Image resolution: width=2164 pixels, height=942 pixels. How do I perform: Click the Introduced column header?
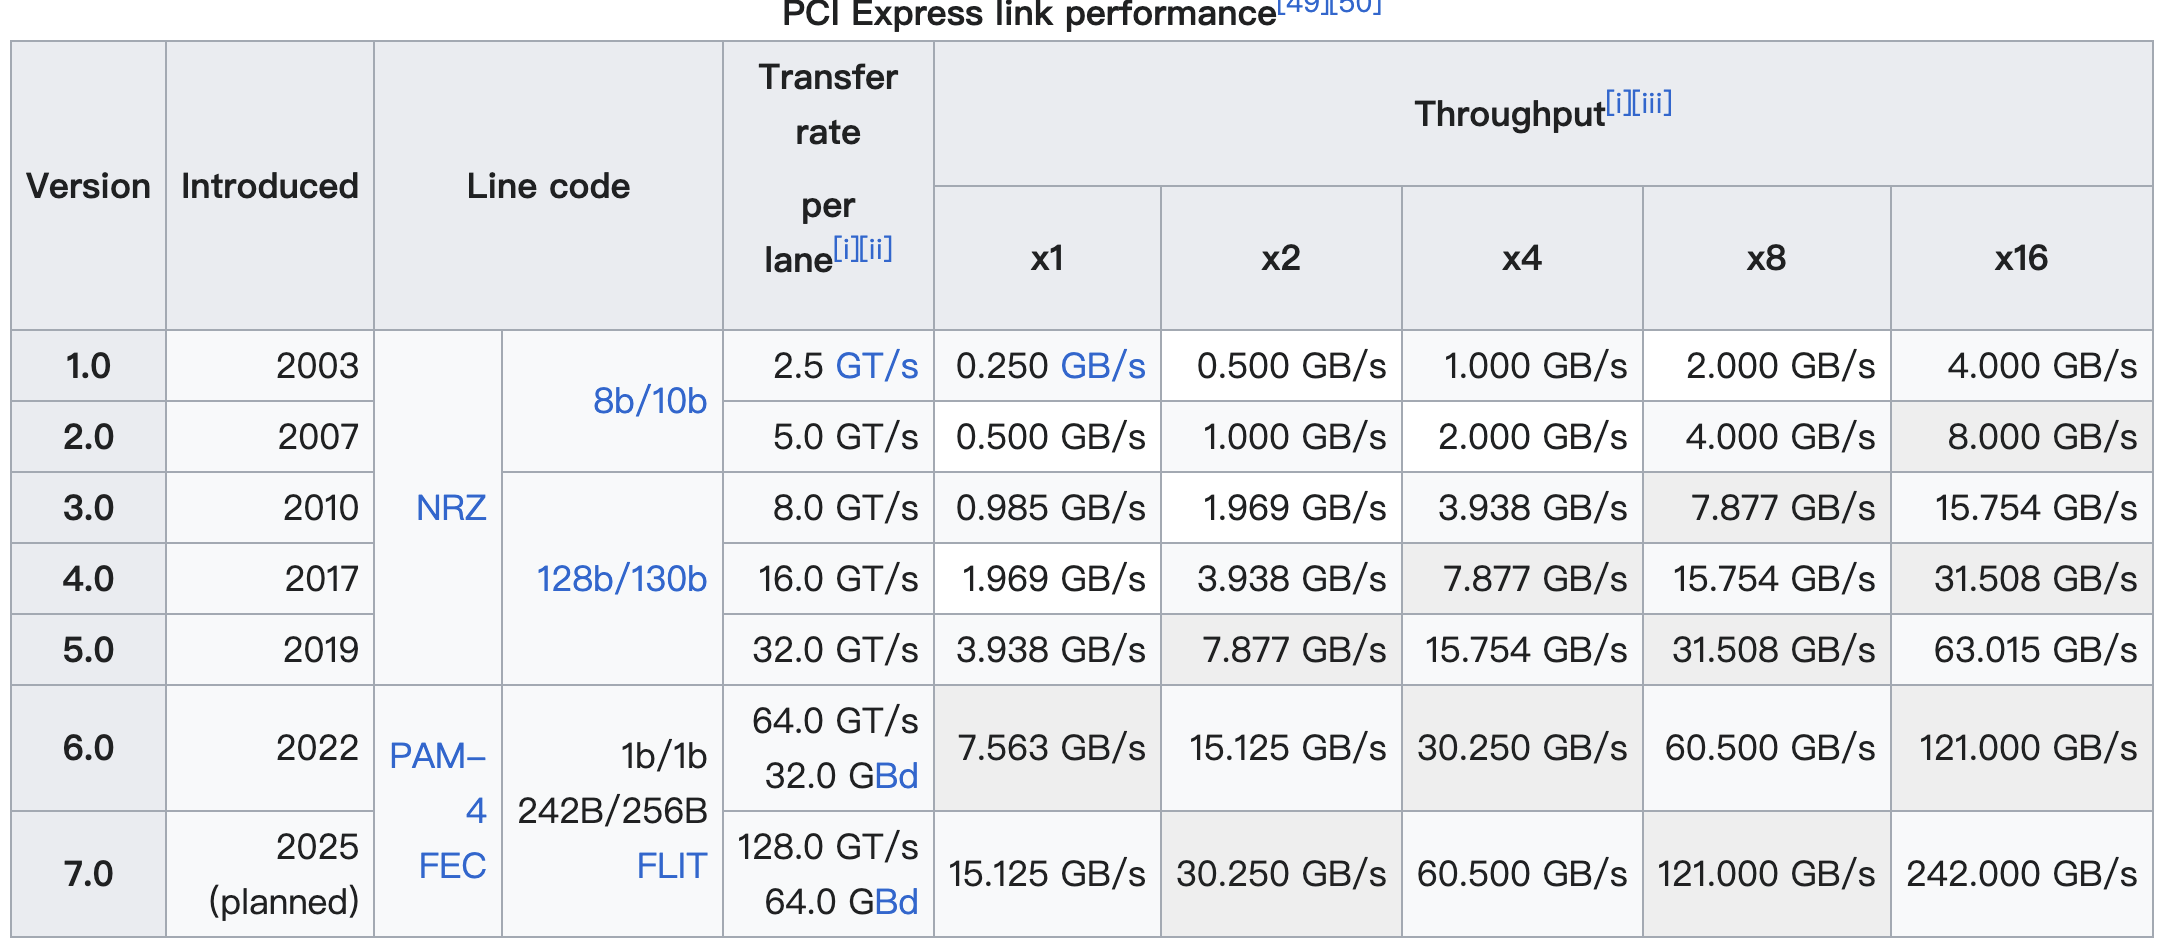[x=269, y=186]
